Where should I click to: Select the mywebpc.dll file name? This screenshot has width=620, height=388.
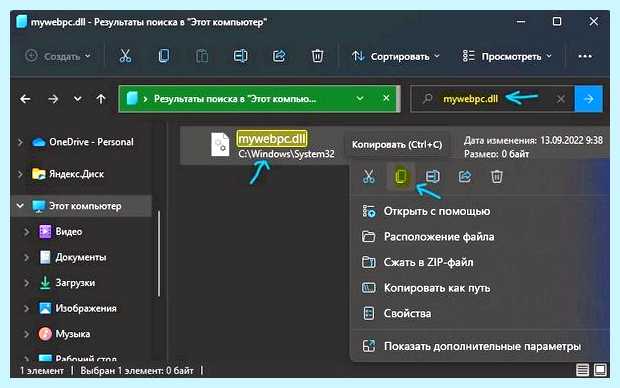272,138
